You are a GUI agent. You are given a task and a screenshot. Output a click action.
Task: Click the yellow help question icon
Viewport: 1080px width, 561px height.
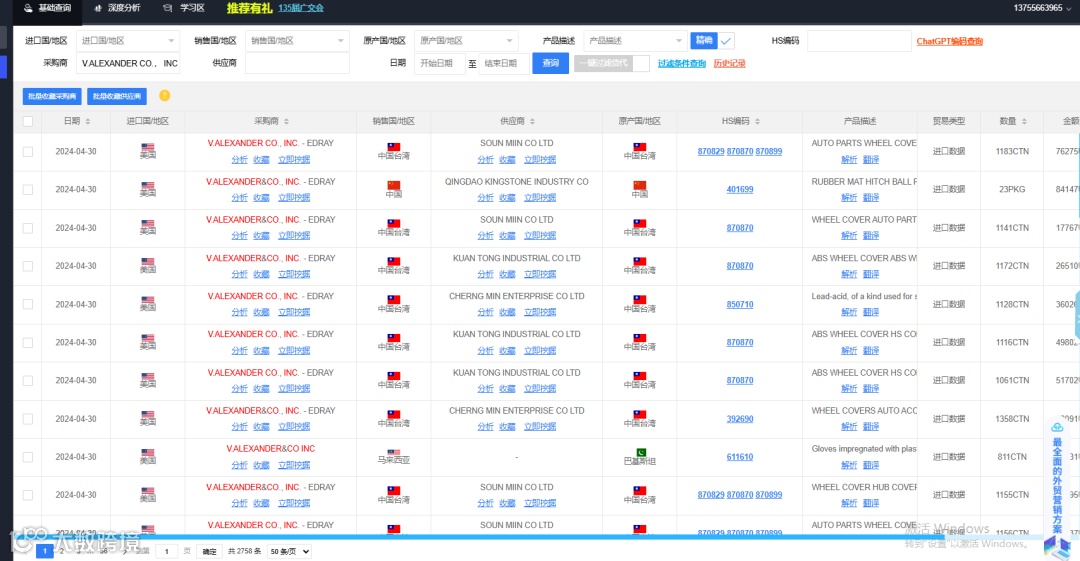click(x=165, y=96)
